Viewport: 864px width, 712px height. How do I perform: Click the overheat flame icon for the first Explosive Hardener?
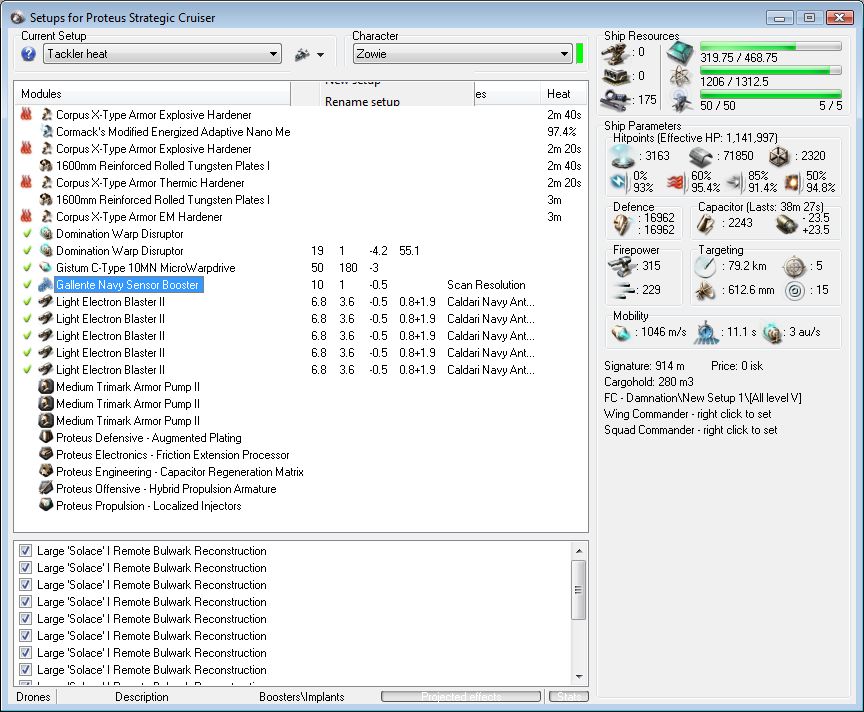(26, 115)
